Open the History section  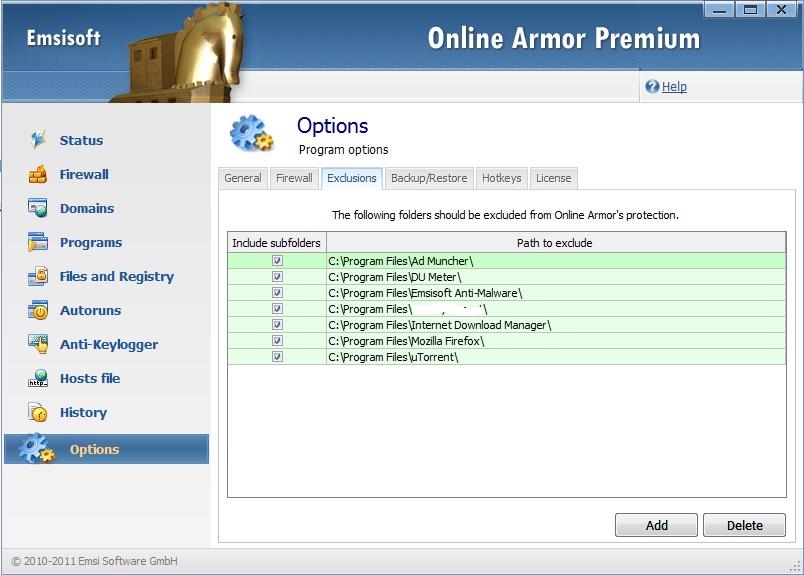click(x=83, y=412)
